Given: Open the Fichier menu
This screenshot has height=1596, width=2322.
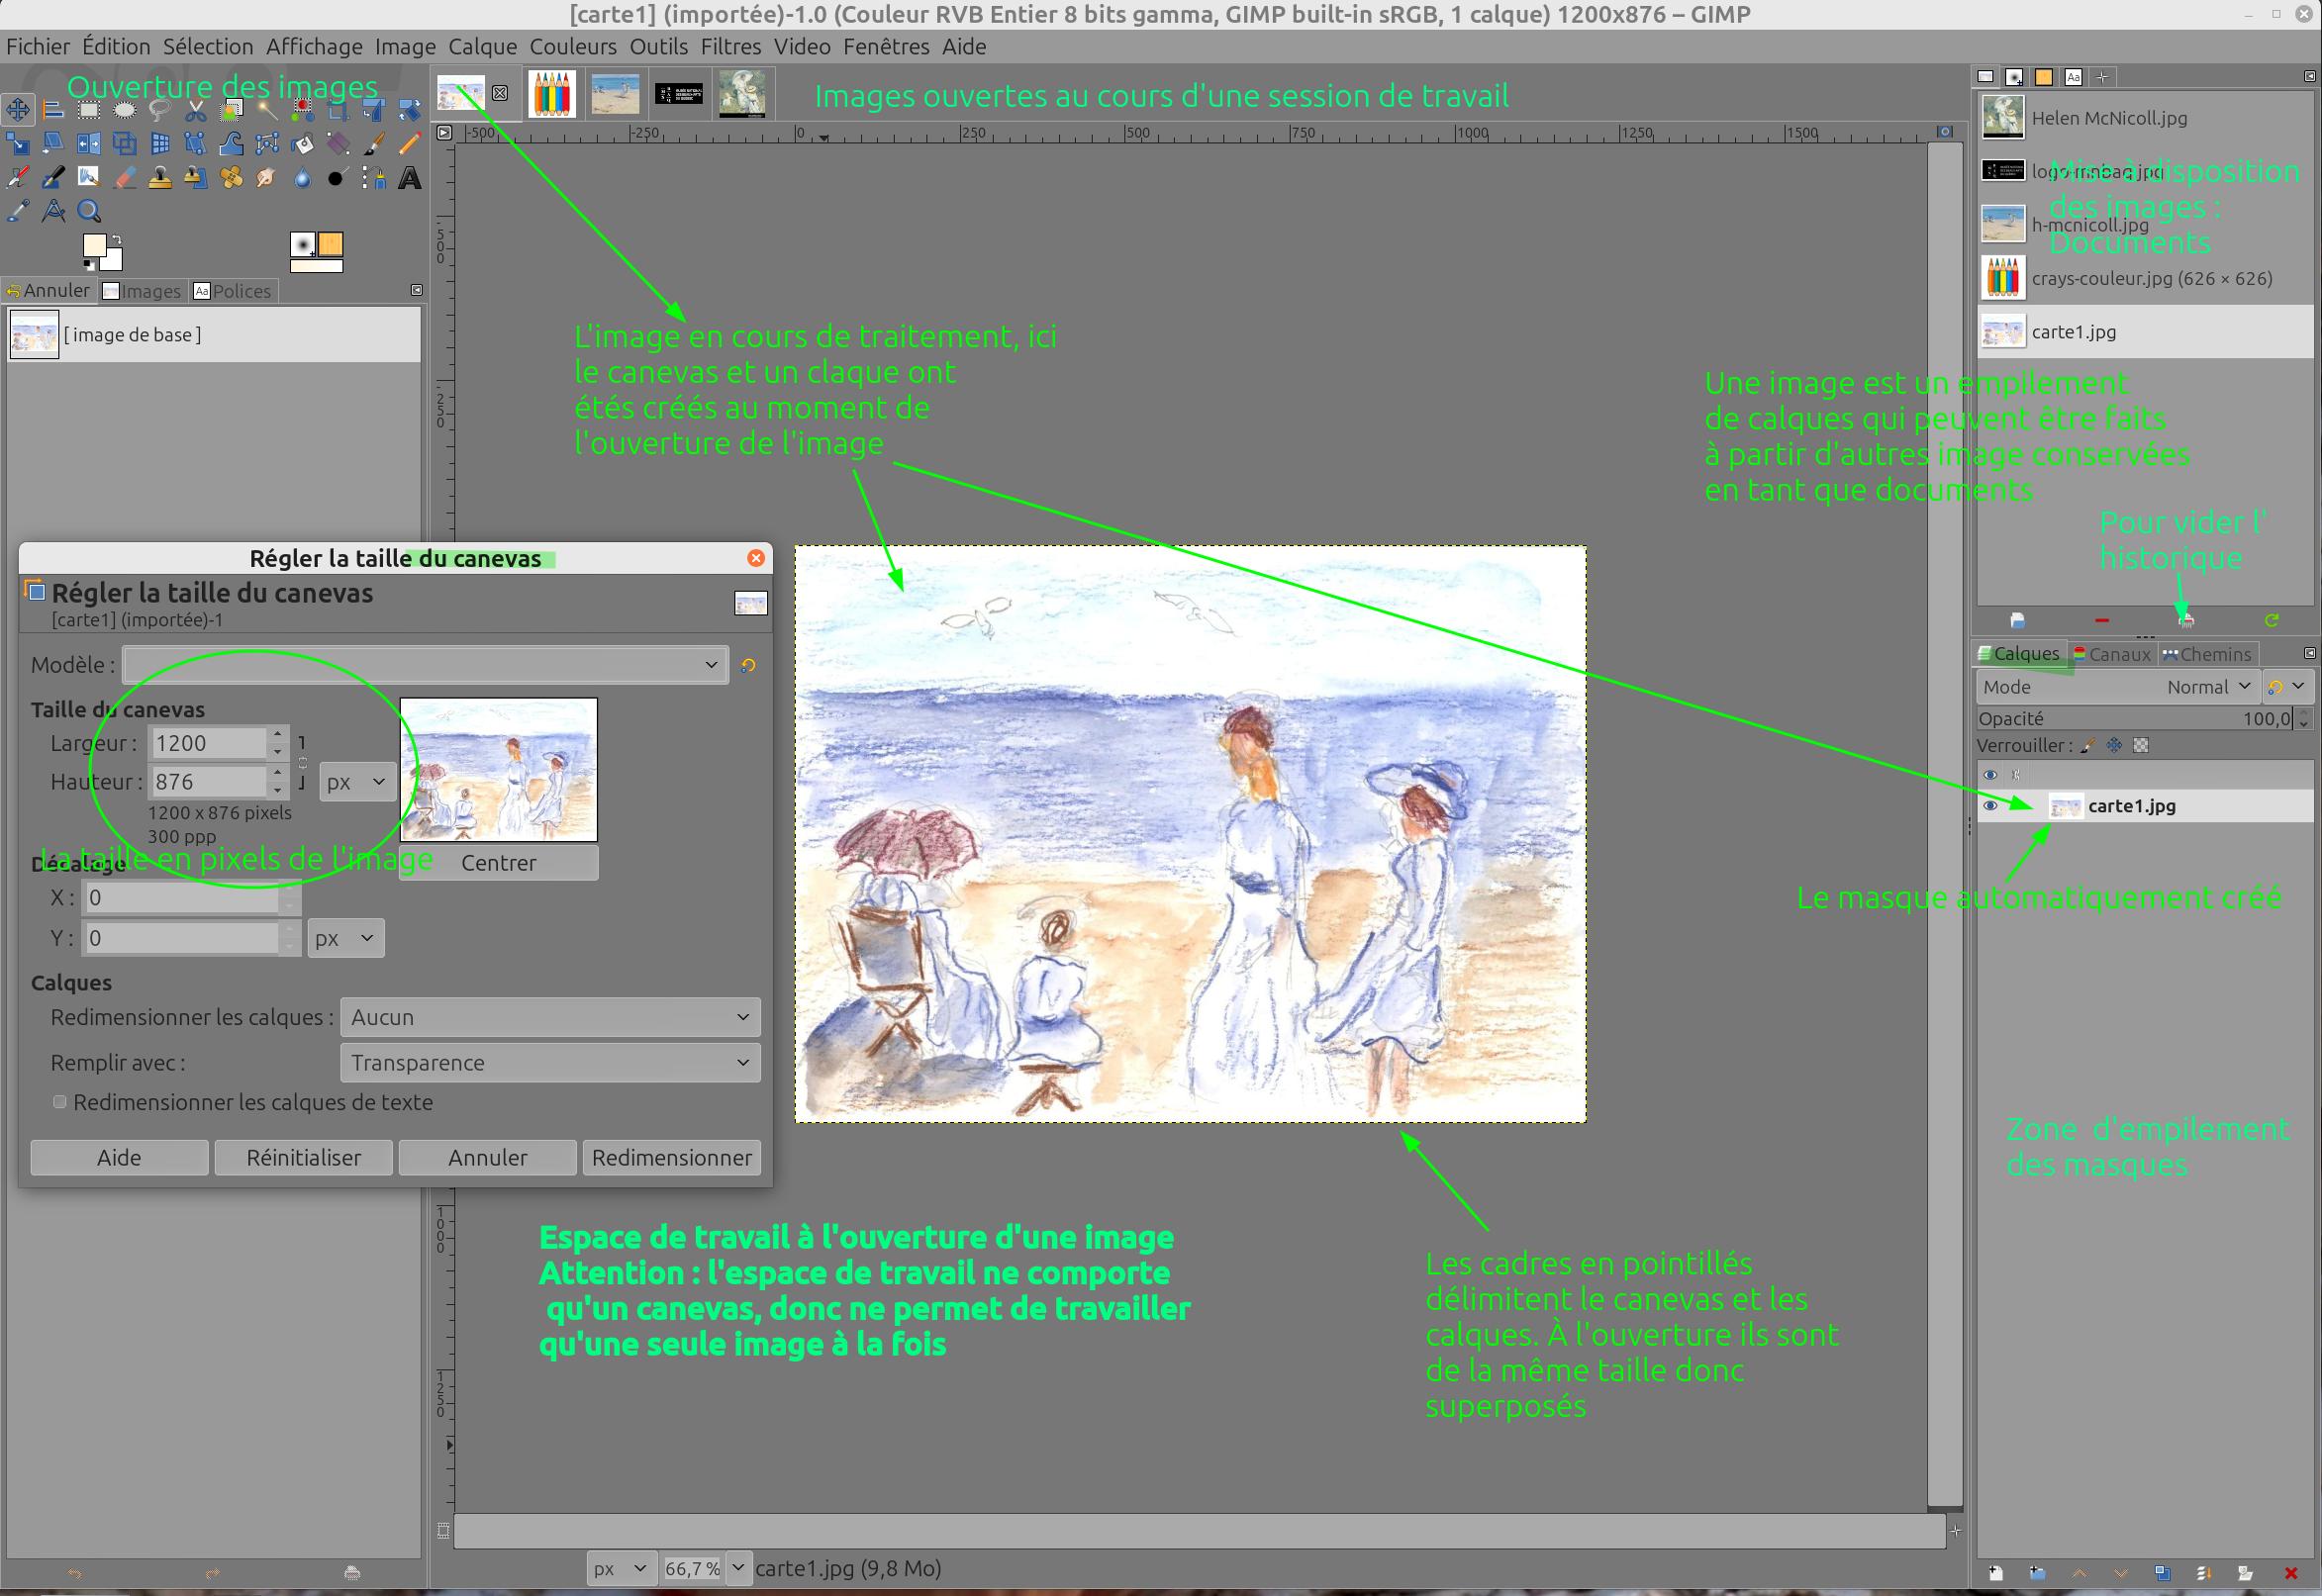Looking at the screenshot, I should coord(38,46).
